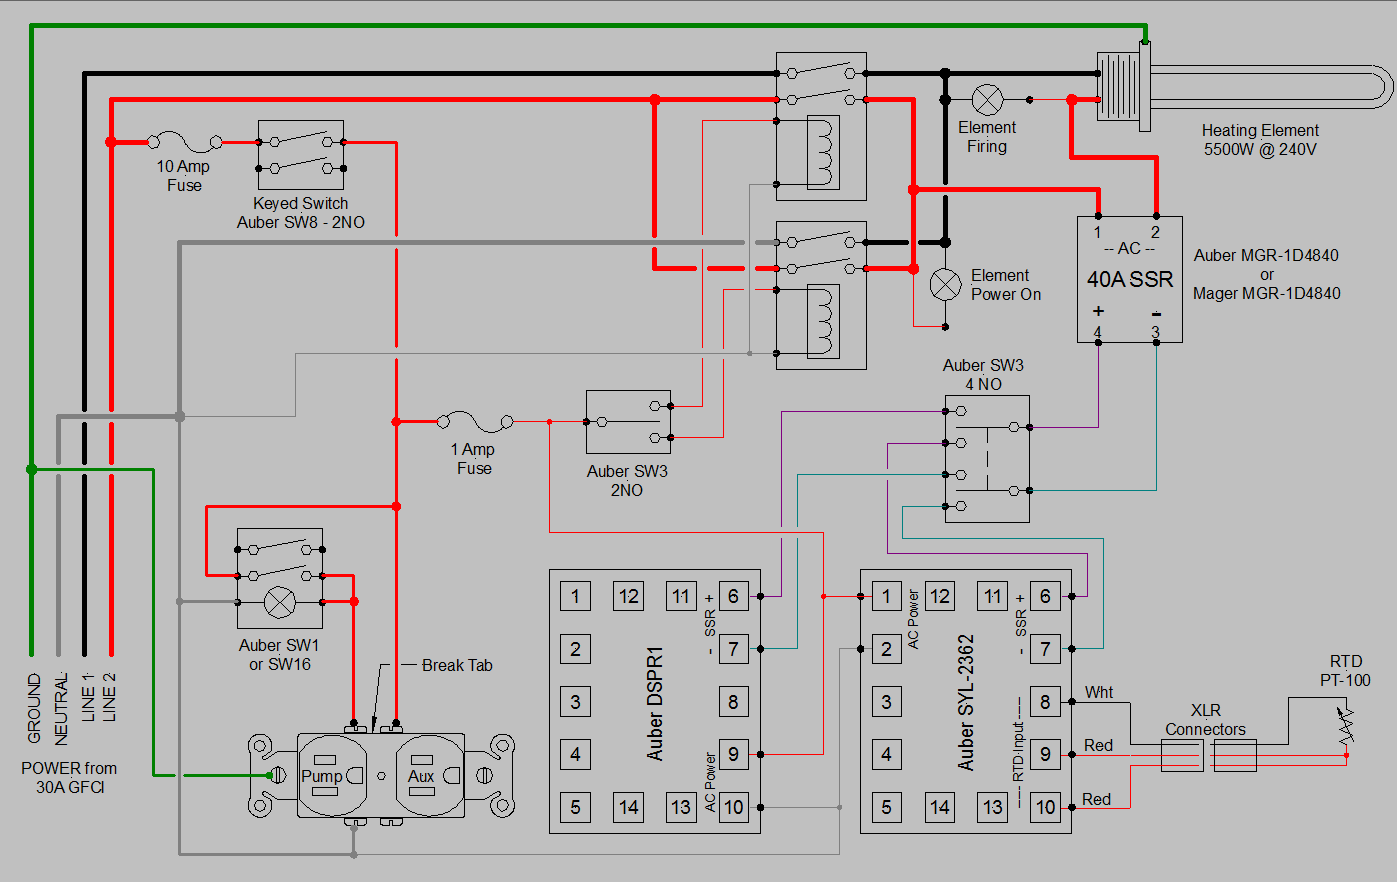Click the upper contactor coil symbol
Image resolution: width=1397 pixels, height=882 pixels.
(823, 152)
